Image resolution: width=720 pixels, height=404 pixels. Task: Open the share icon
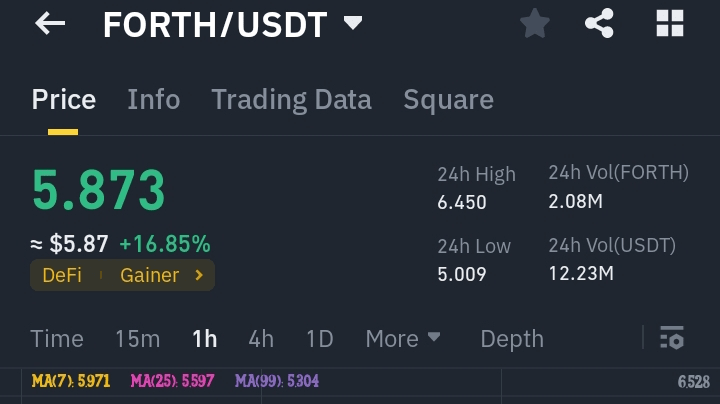599,23
